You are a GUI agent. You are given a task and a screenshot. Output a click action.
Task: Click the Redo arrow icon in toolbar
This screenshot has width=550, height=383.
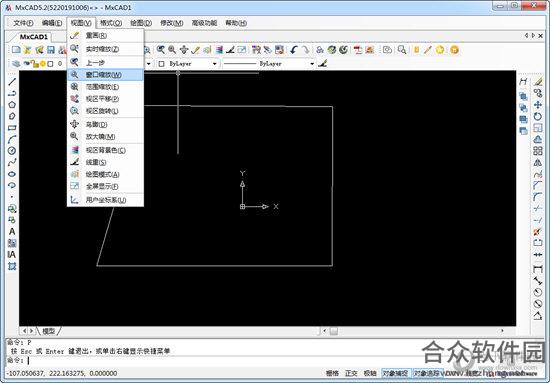306,50
